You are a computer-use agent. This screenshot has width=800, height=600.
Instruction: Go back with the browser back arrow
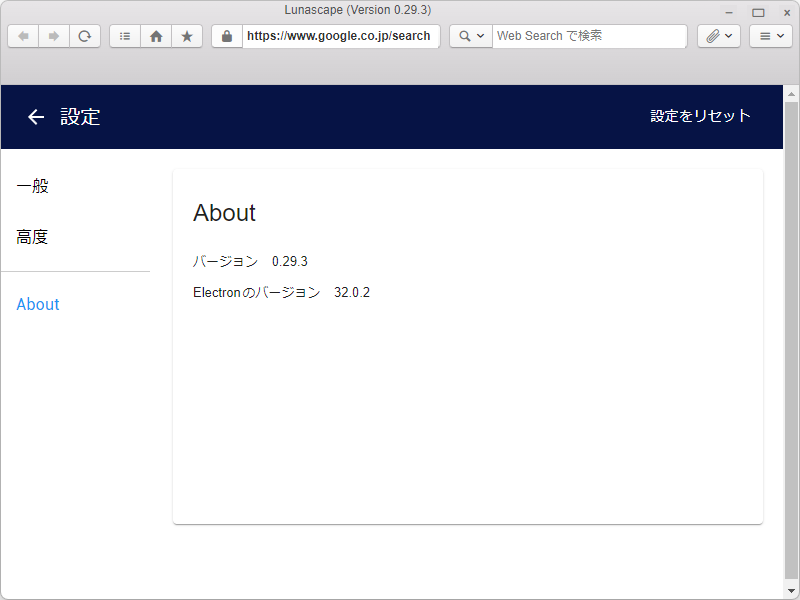click(x=23, y=36)
